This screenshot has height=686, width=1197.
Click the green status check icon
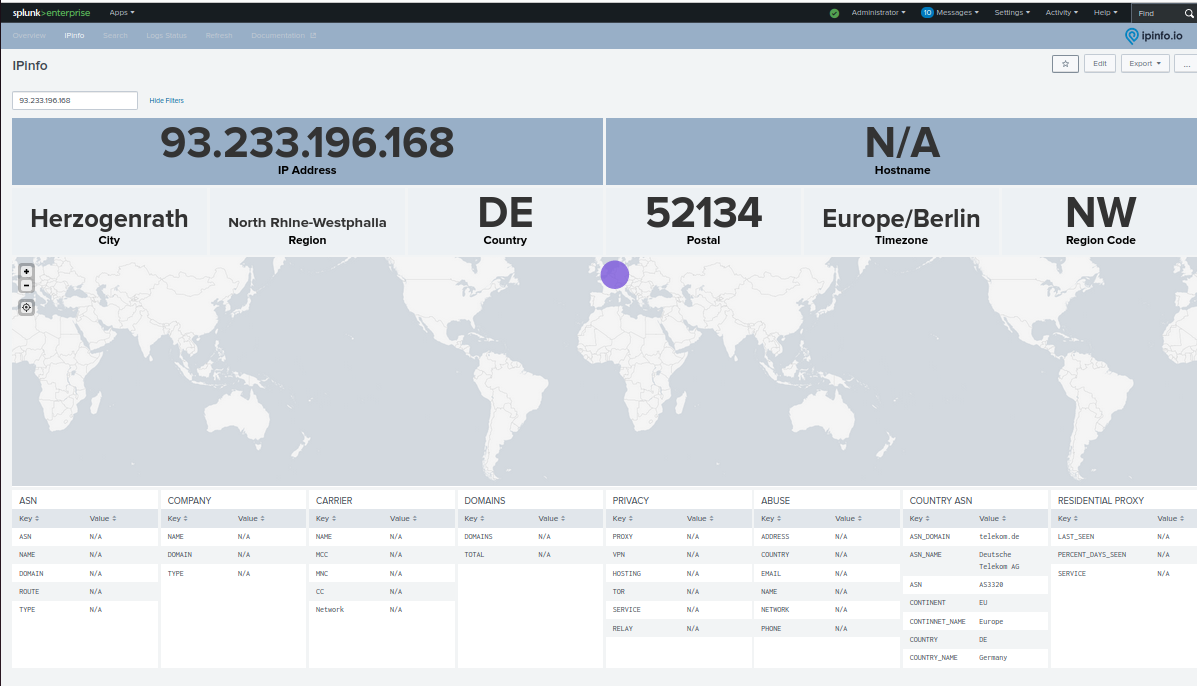click(833, 12)
